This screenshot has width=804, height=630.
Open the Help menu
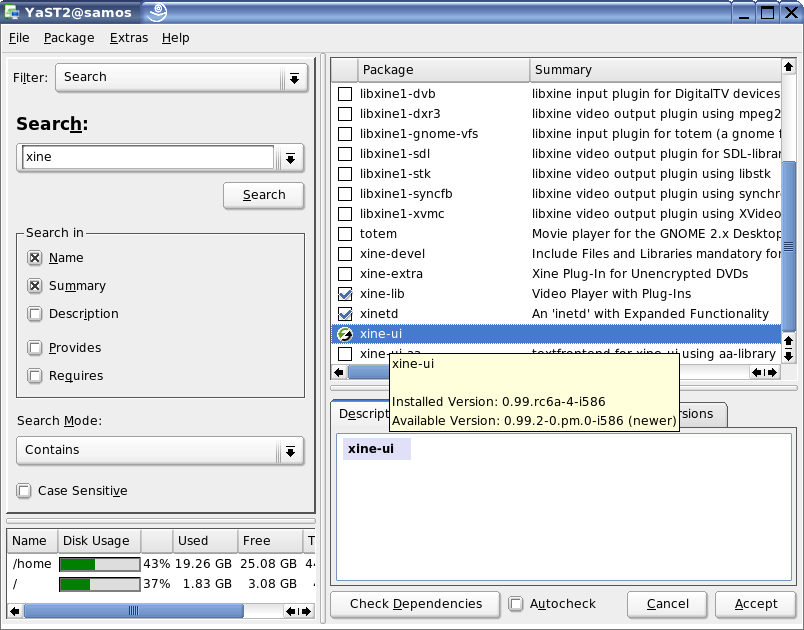(175, 38)
